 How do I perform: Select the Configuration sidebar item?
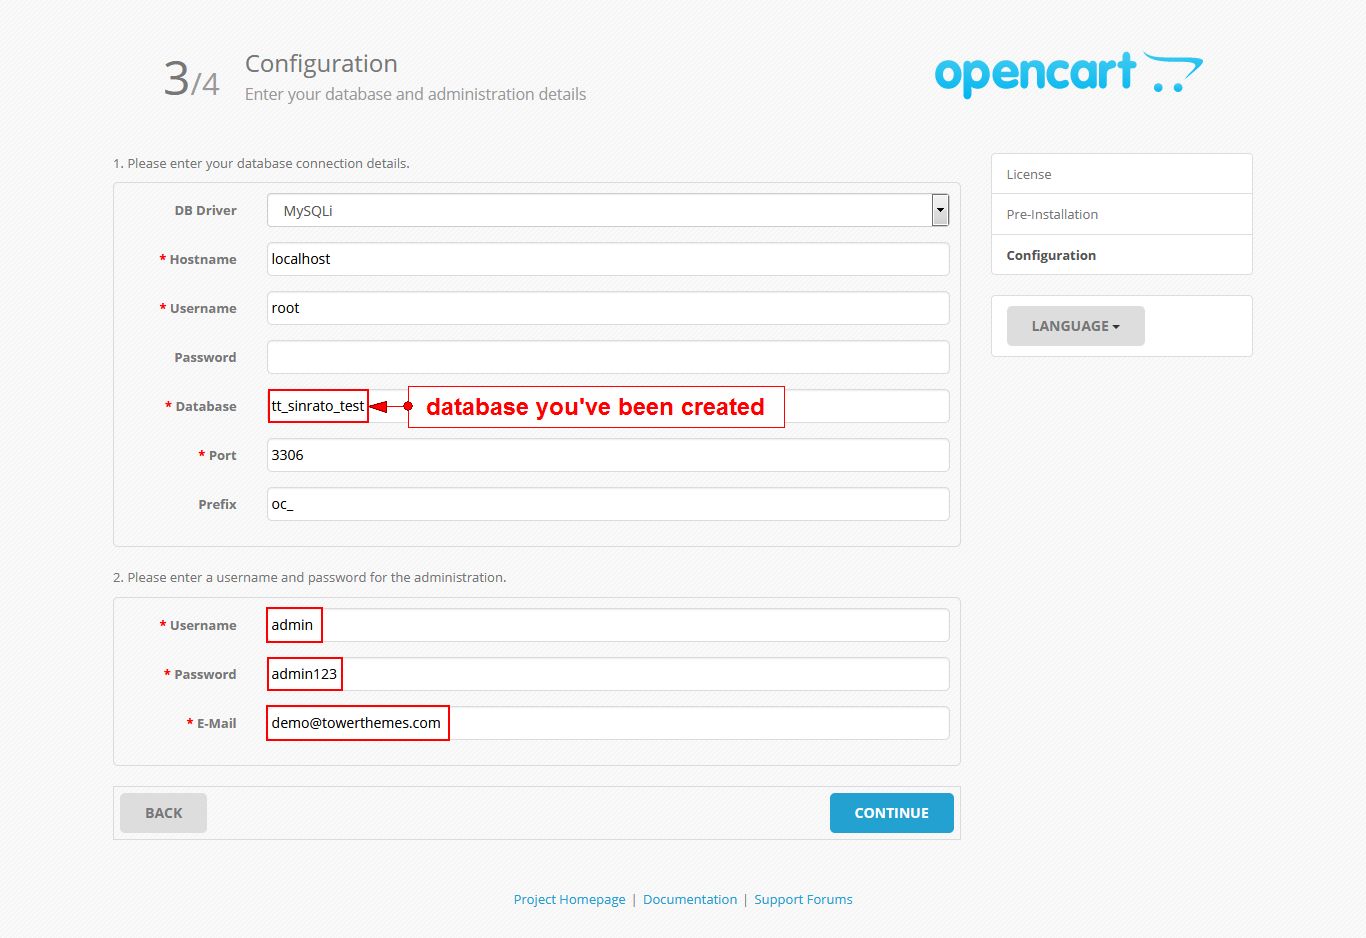[x=1121, y=255]
